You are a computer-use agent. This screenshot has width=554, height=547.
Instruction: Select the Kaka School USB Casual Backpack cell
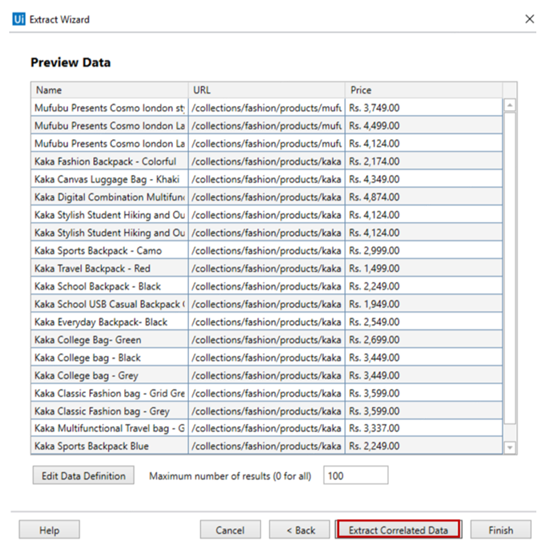[109, 304]
